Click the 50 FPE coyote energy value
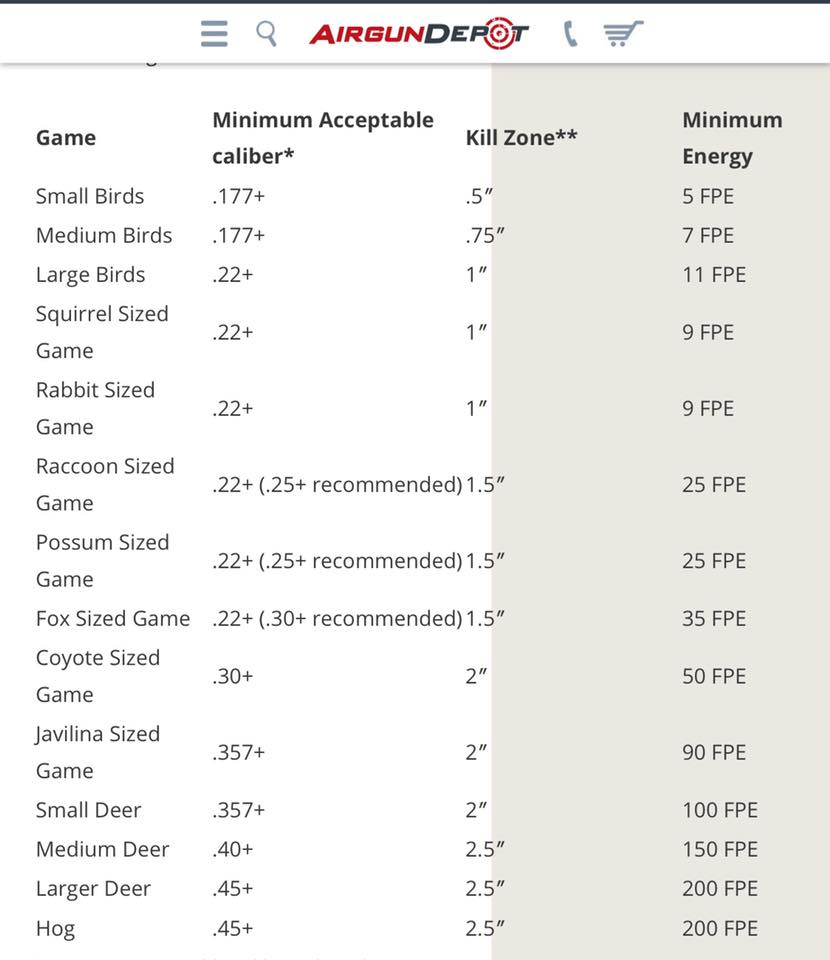This screenshot has height=960, width=830. tap(714, 676)
